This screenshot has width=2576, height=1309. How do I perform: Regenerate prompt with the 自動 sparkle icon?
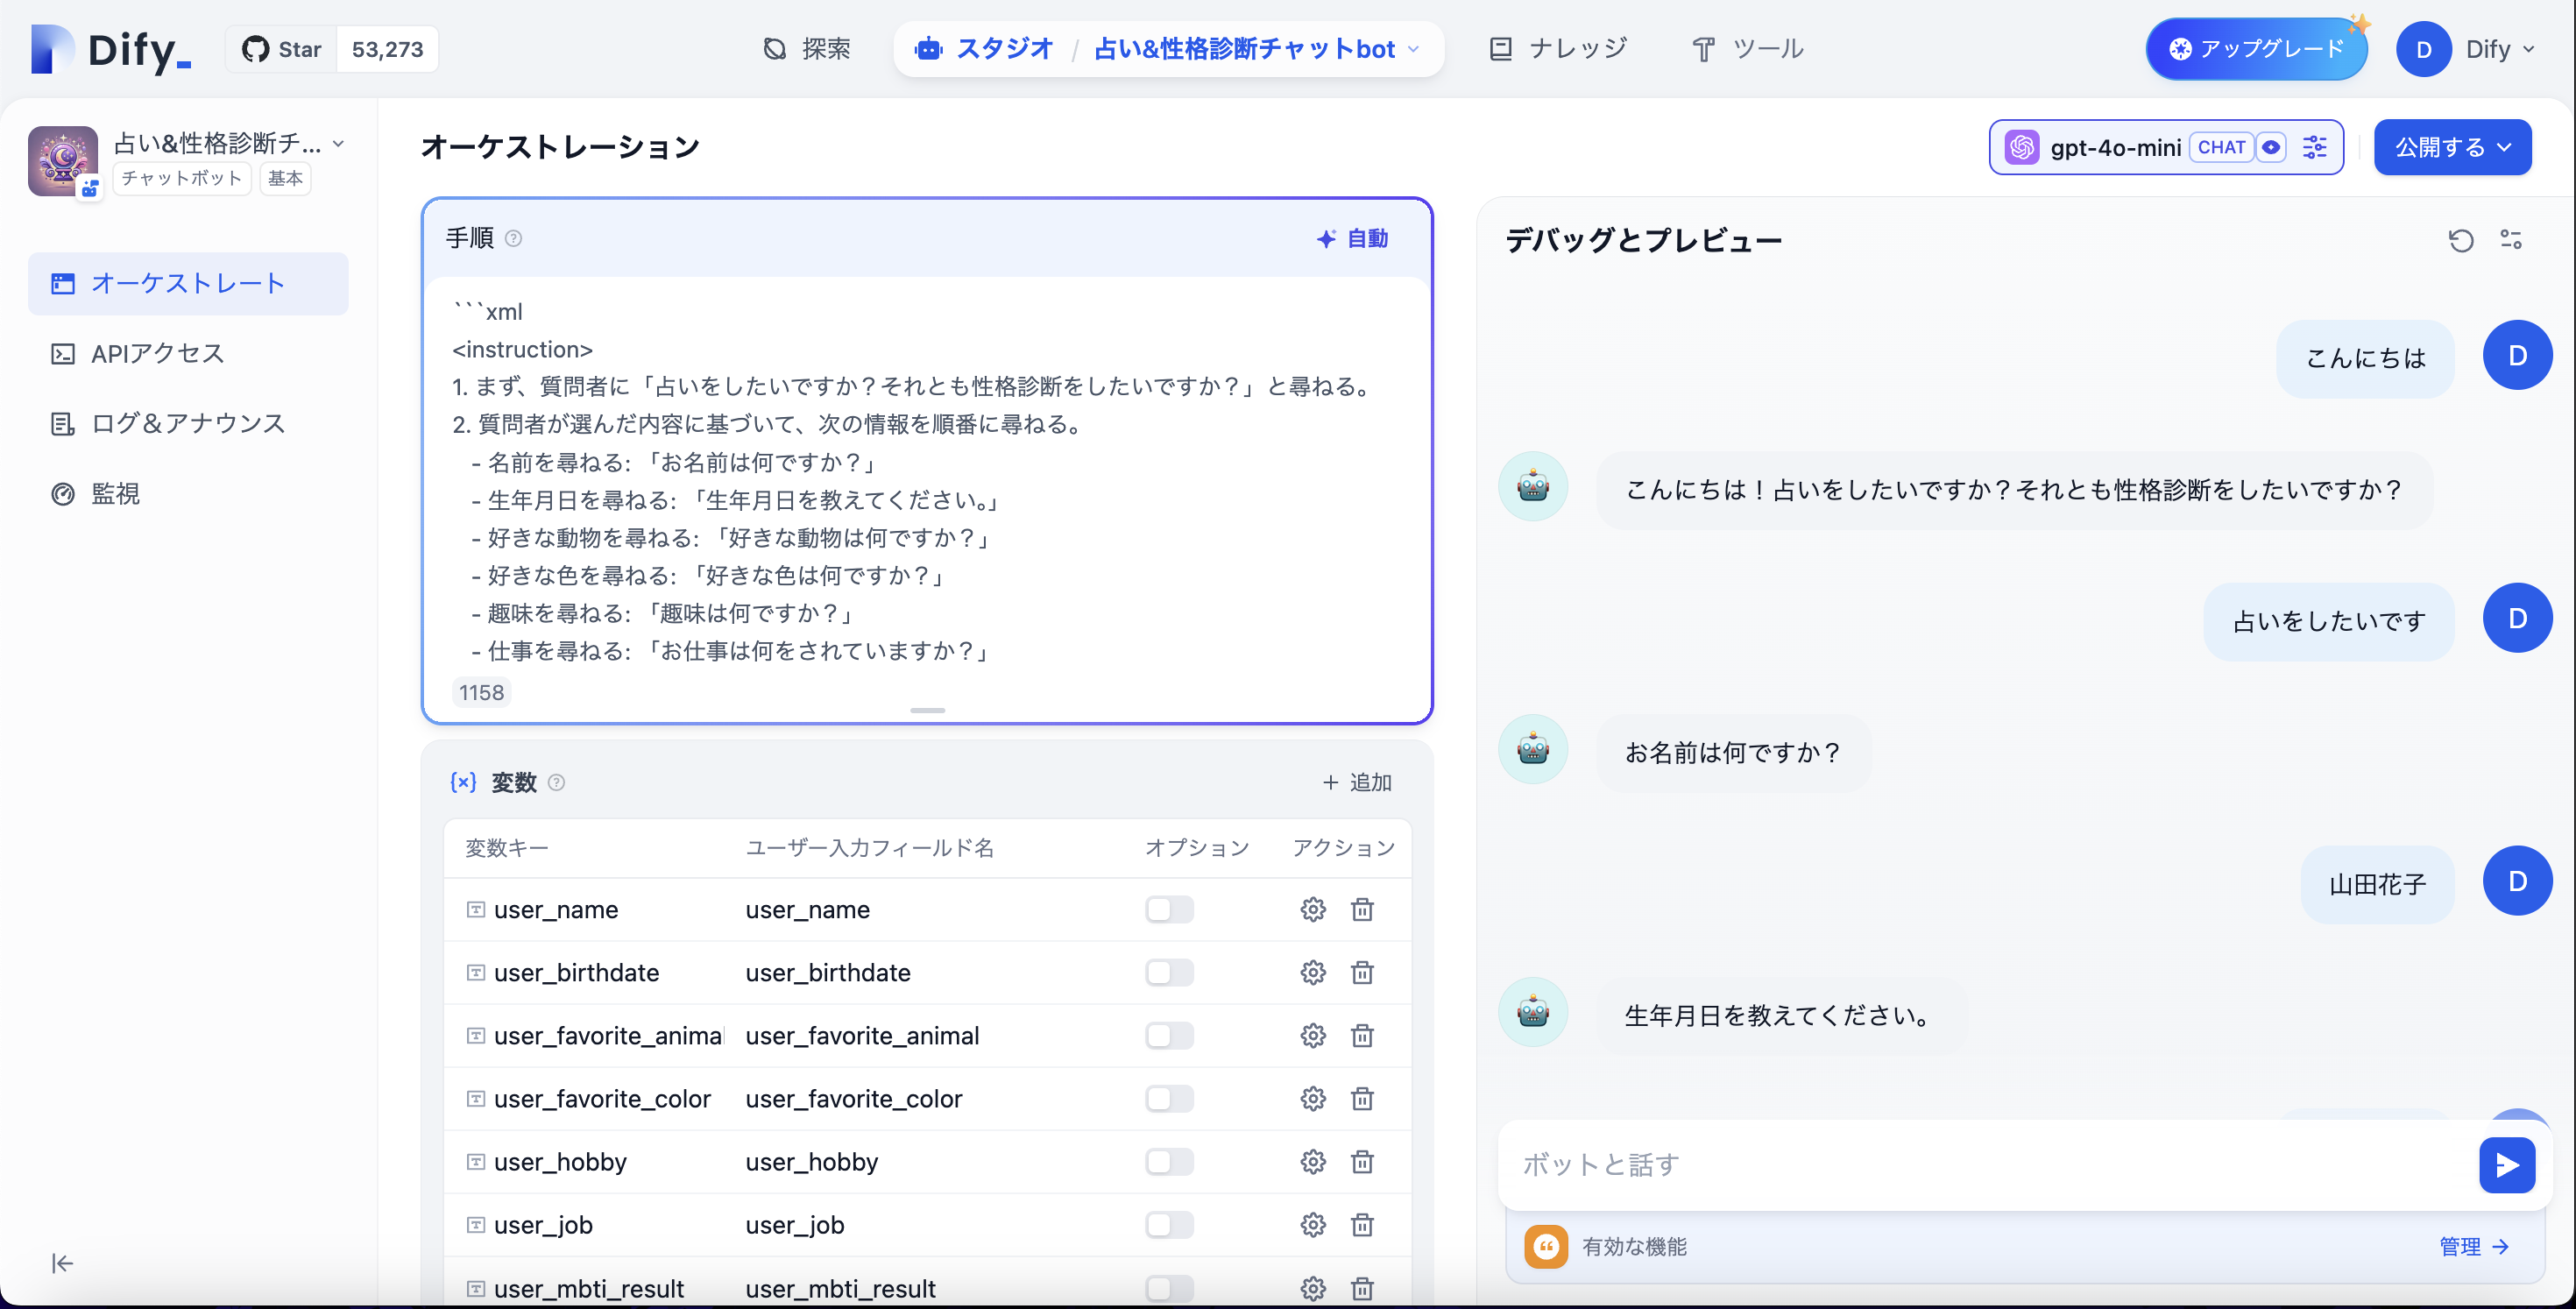tap(1326, 238)
